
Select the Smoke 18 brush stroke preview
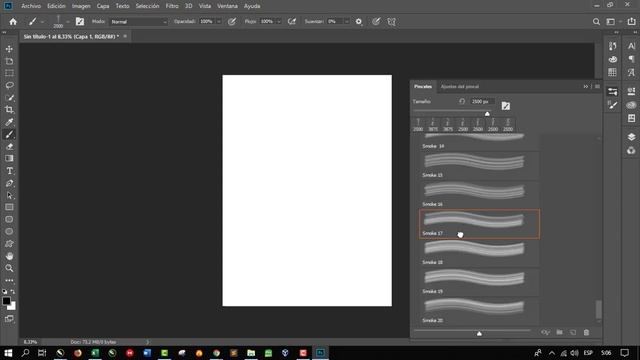[474, 249]
